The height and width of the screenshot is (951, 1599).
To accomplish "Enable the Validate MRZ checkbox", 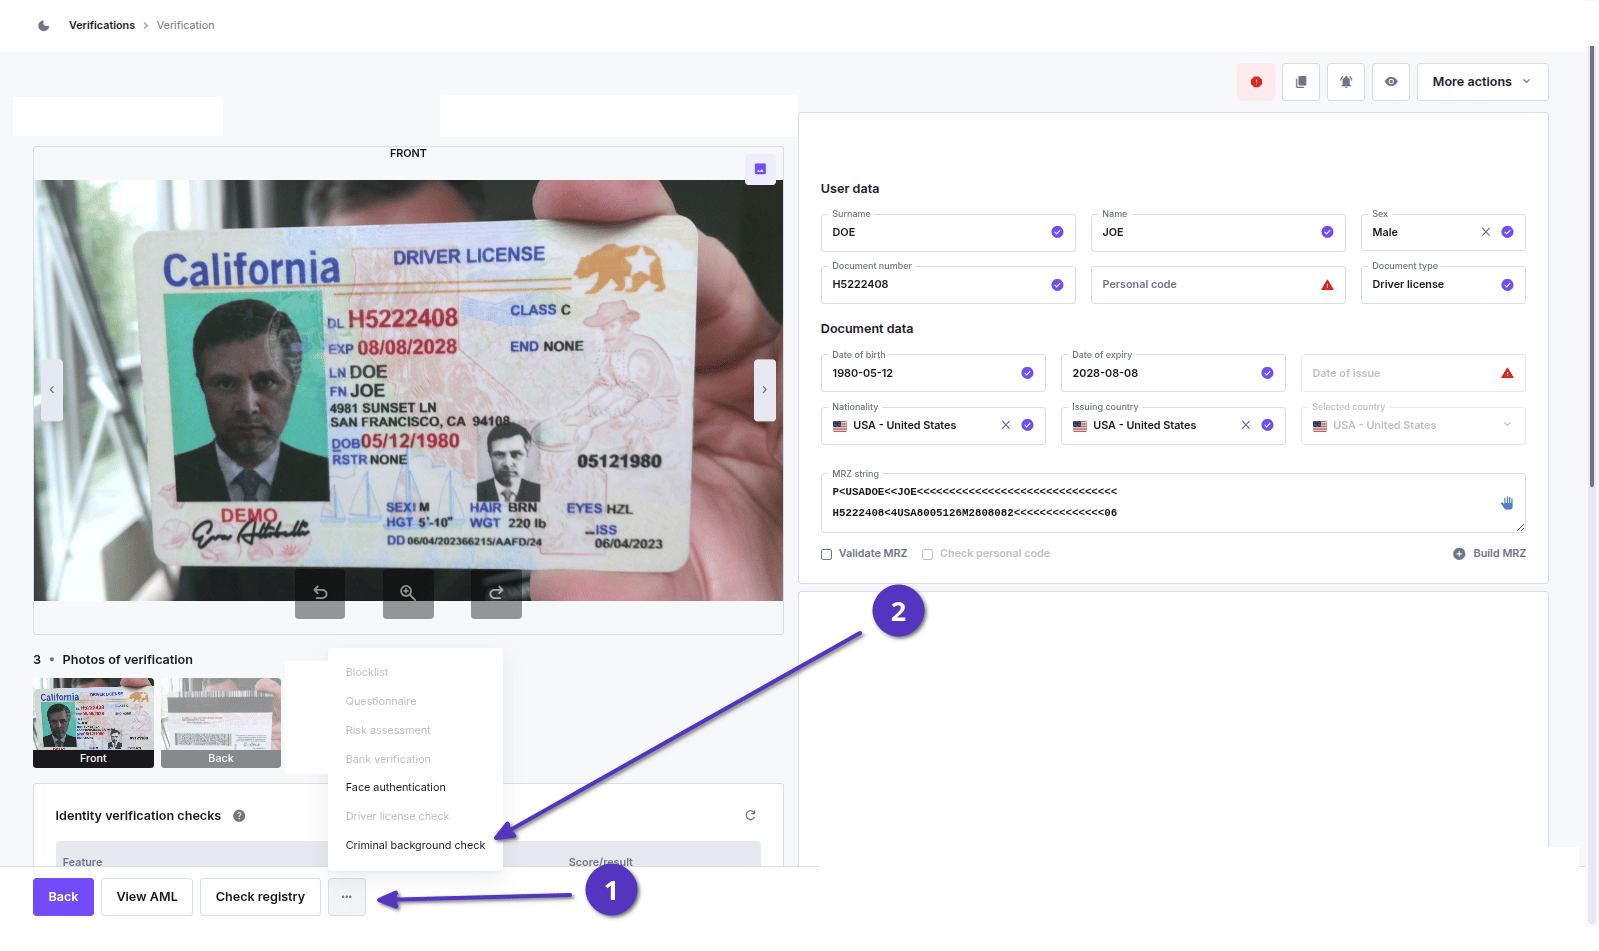I will point(827,554).
